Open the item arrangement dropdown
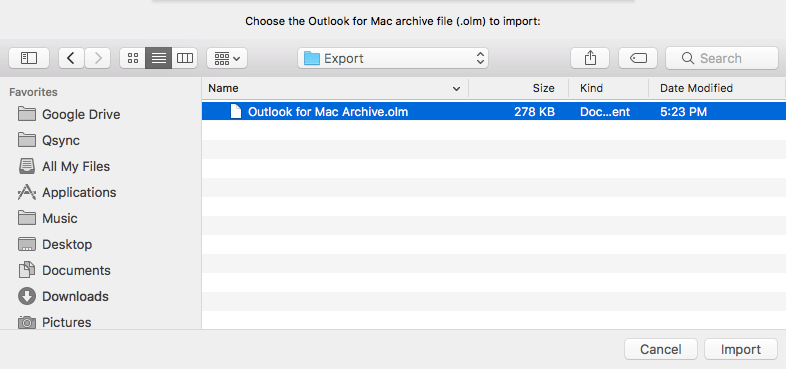Viewport: 786px width, 369px height. pos(227,58)
